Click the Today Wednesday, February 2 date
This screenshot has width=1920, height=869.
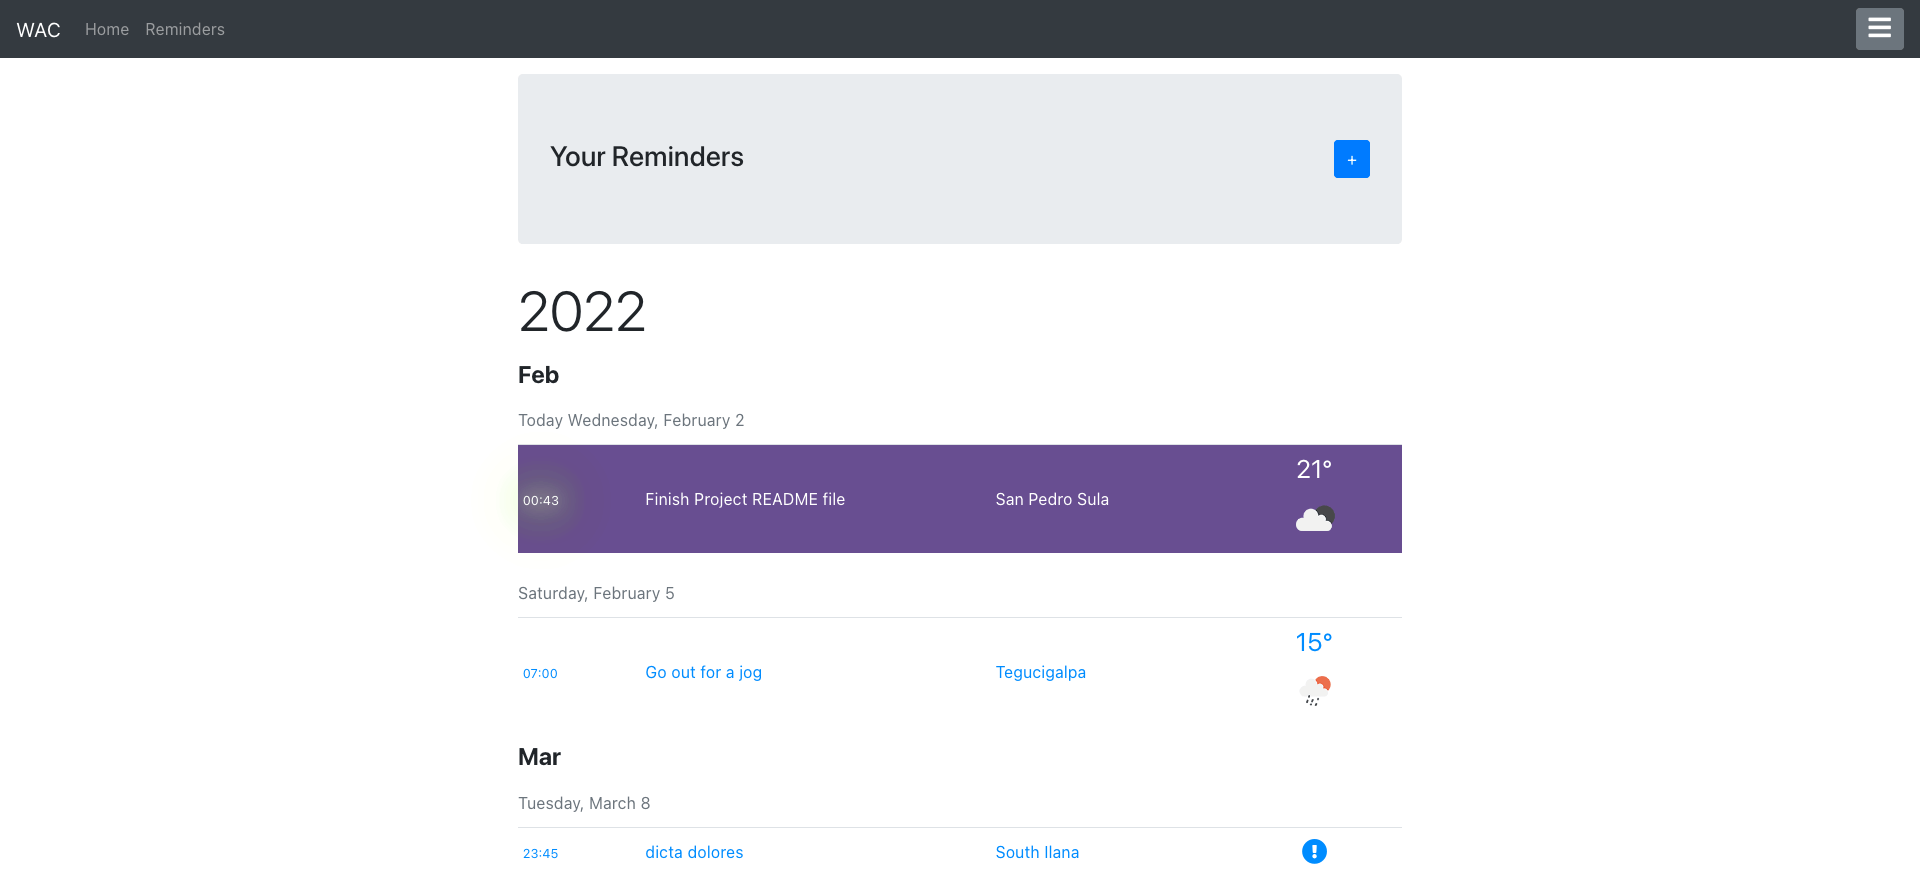(x=631, y=420)
